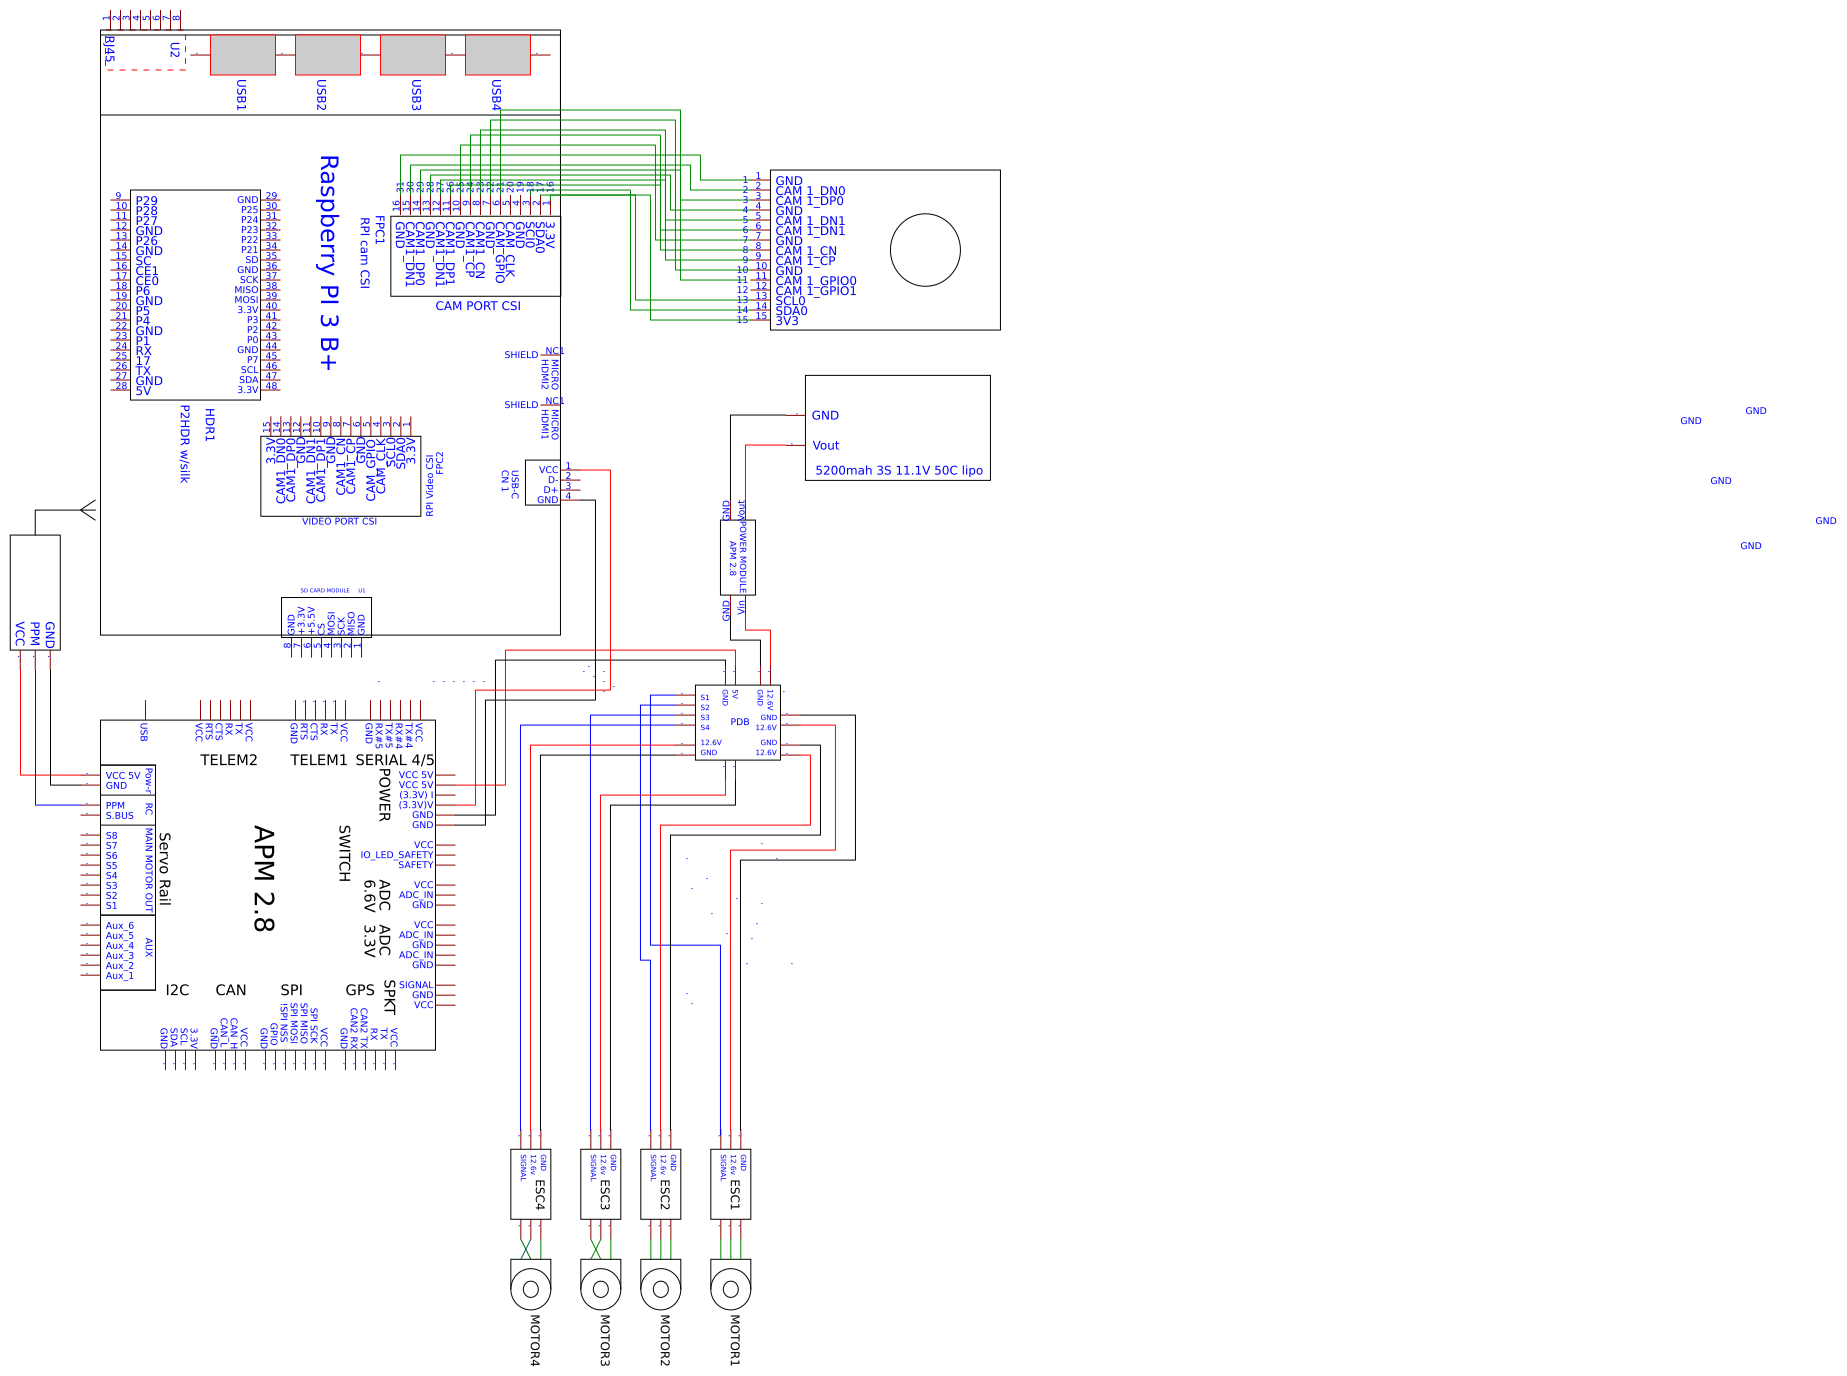This screenshot has height=1376, width=1847.
Task: Click the "Raspberry PI 3 B+" board title
Action: (x=328, y=263)
